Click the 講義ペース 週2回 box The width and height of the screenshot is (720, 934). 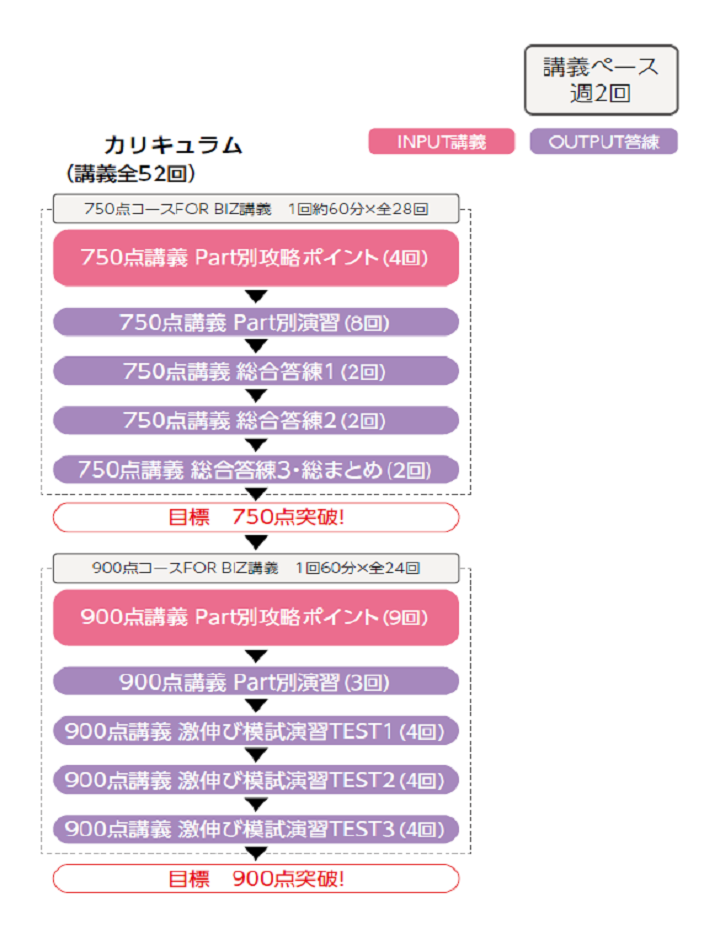[x=601, y=80]
